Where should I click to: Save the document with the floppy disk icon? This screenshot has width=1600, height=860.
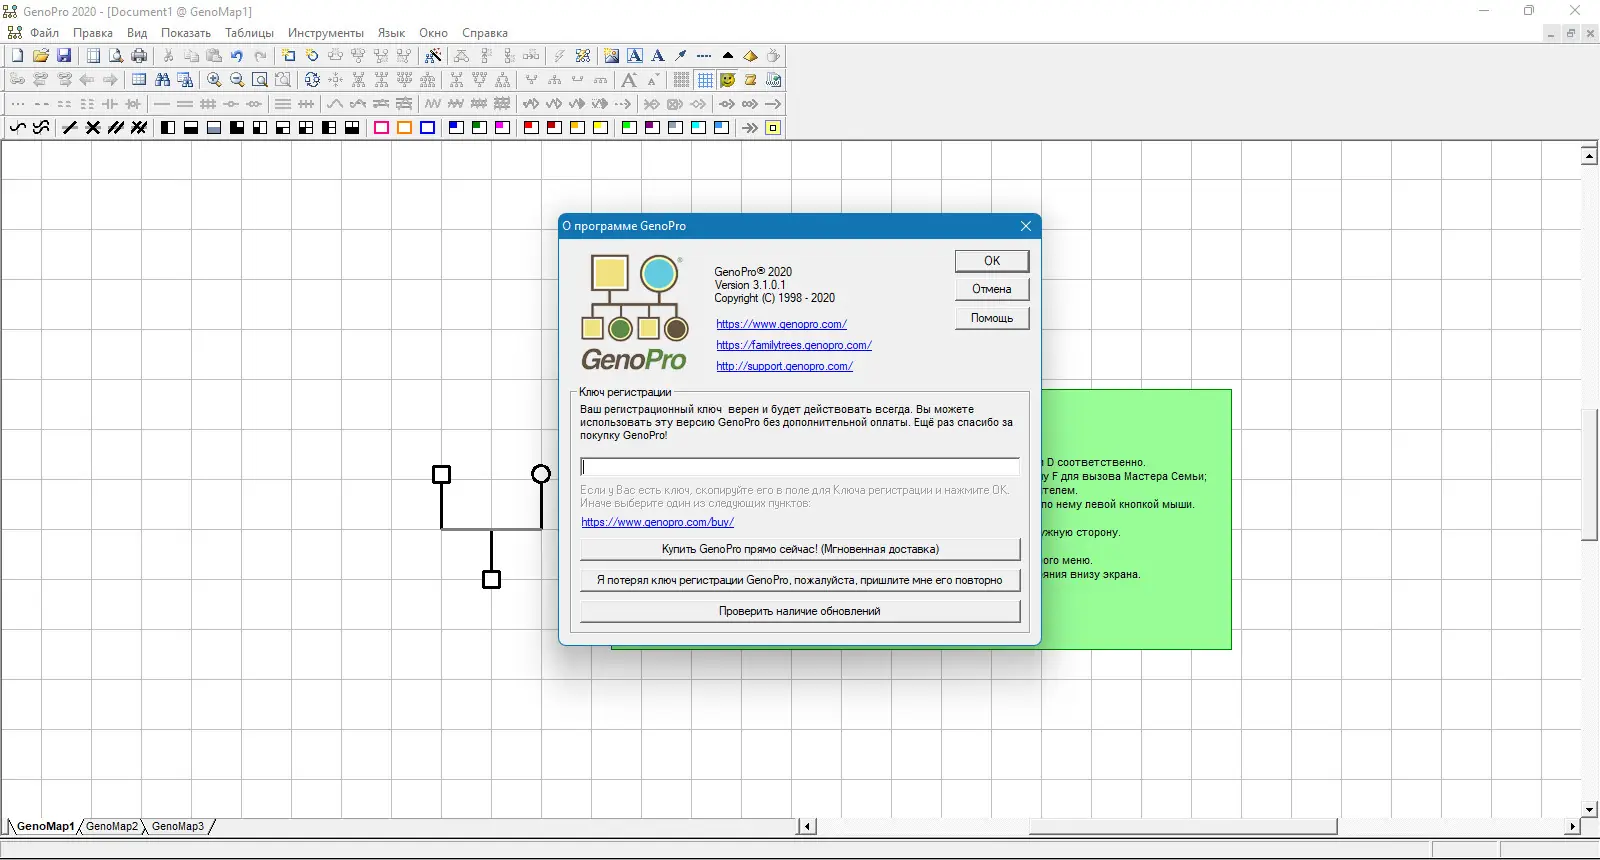(64, 56)
